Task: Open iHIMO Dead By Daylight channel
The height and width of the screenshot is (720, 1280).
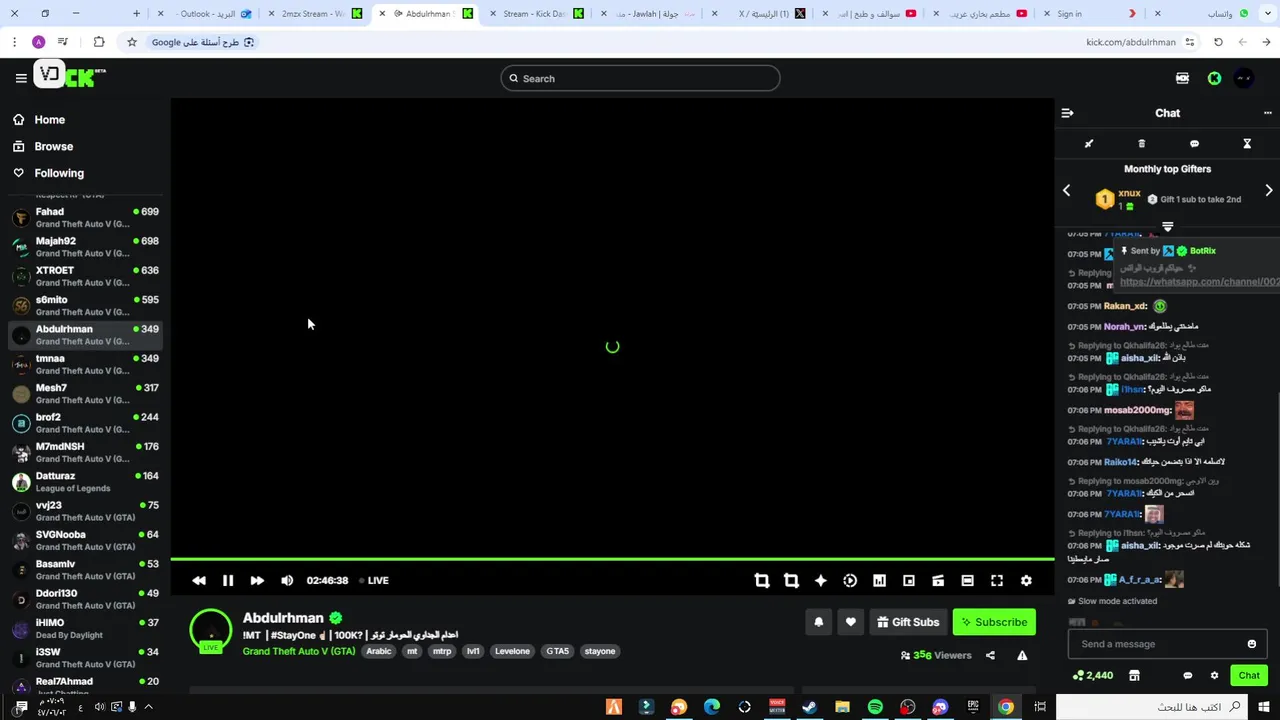Action: [85, 629]
